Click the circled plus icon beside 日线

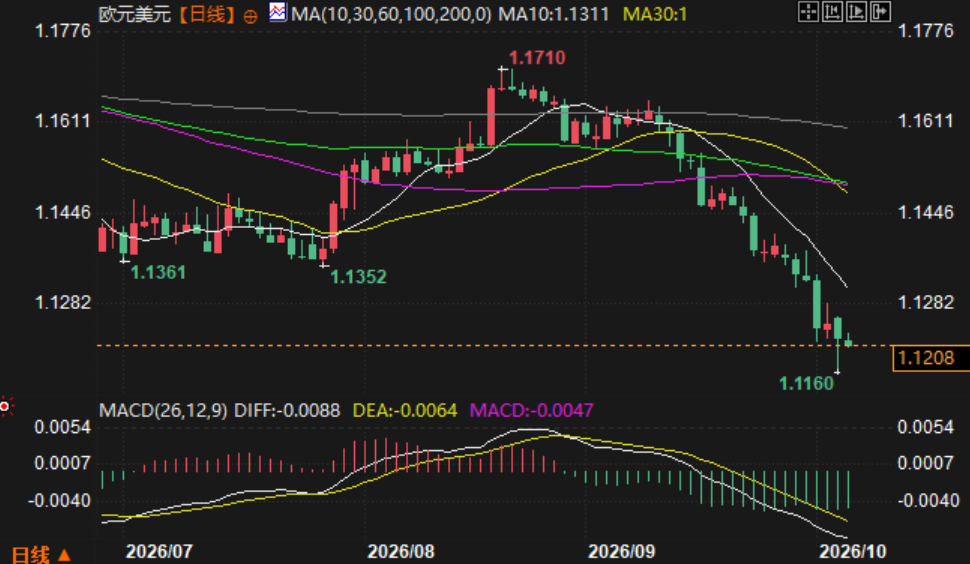point(251,16)
